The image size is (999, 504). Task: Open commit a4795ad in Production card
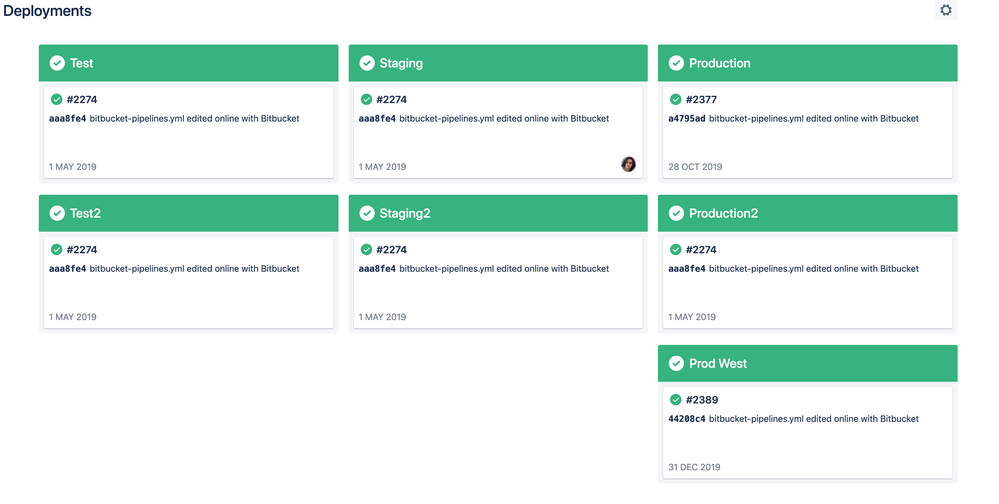(x=687, y=119)
